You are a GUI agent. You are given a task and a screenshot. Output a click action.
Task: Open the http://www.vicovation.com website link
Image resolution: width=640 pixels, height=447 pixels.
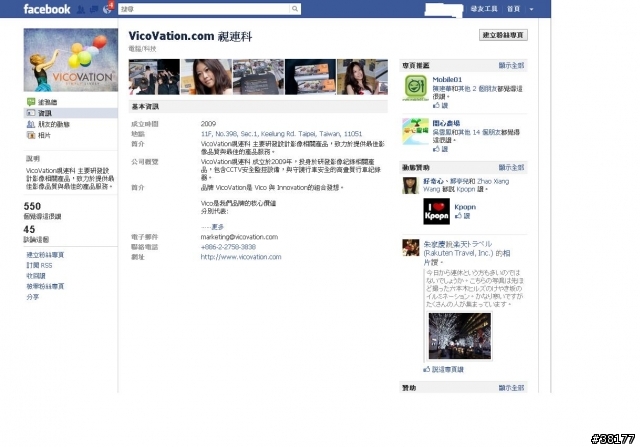pos(241,257)
